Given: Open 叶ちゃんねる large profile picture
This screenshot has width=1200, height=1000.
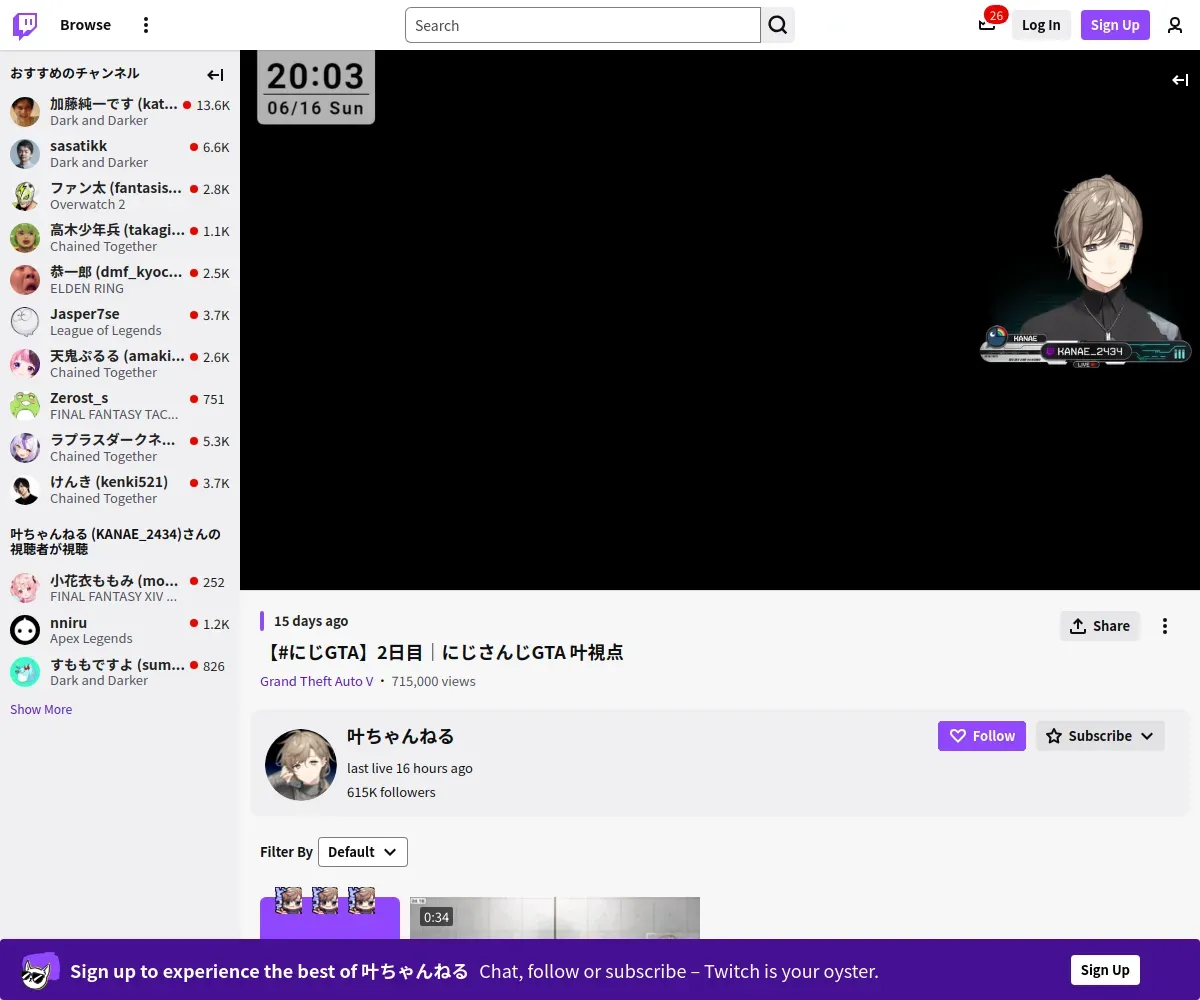Looking at the screenshot, I should (x=301, y=765).
